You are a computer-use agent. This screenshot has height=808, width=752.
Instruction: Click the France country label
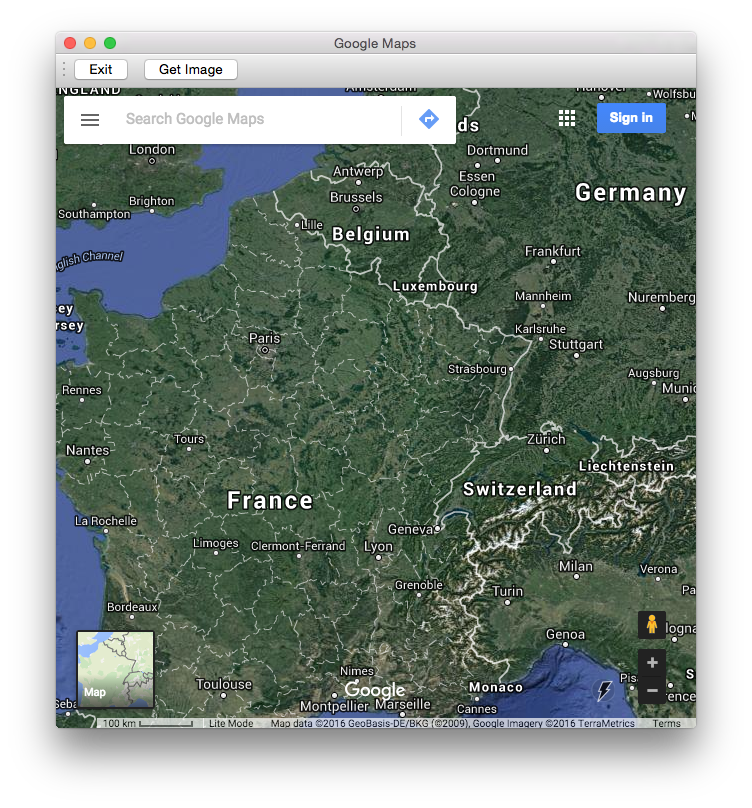pos(270,500)
